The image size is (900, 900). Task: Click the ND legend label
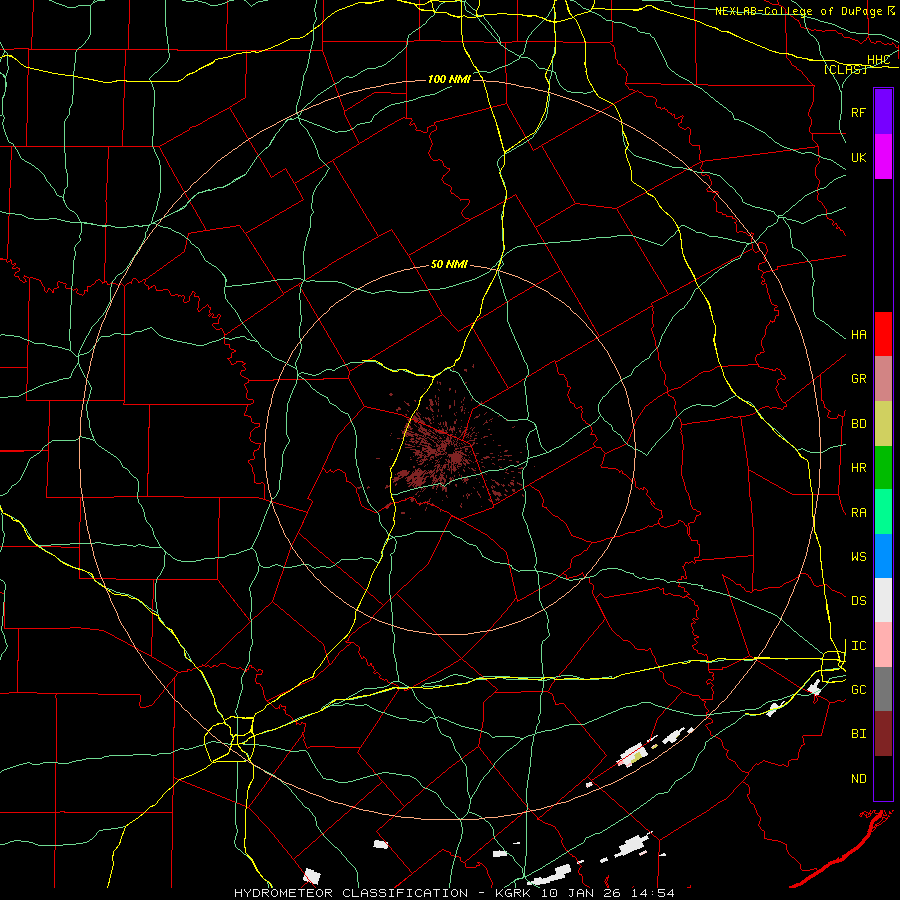[858, 779]
